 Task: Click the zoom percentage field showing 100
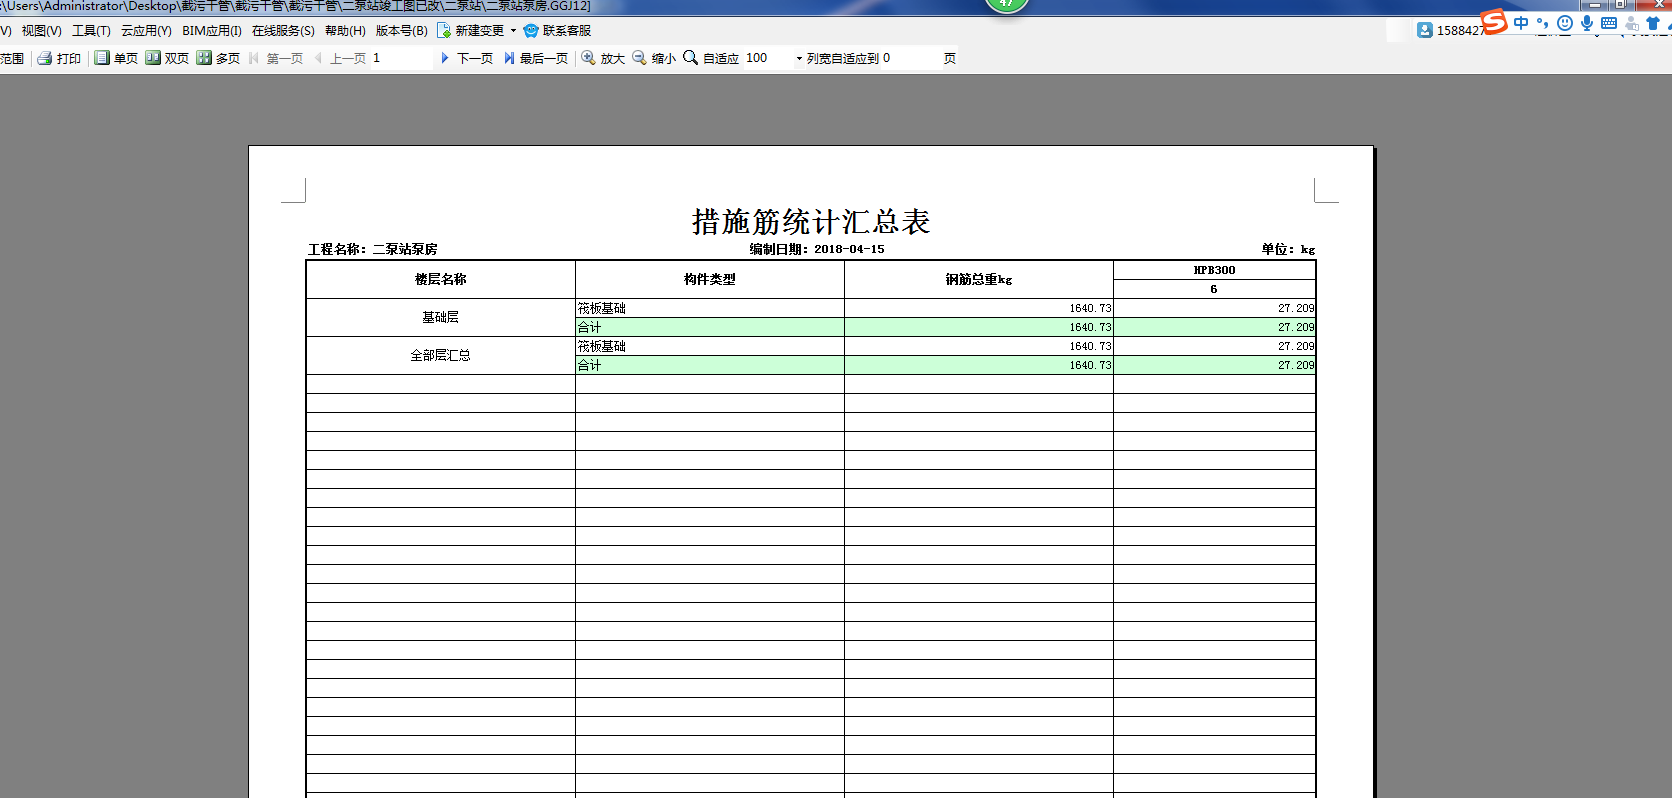pyautogui.click(x=768, y=58)
